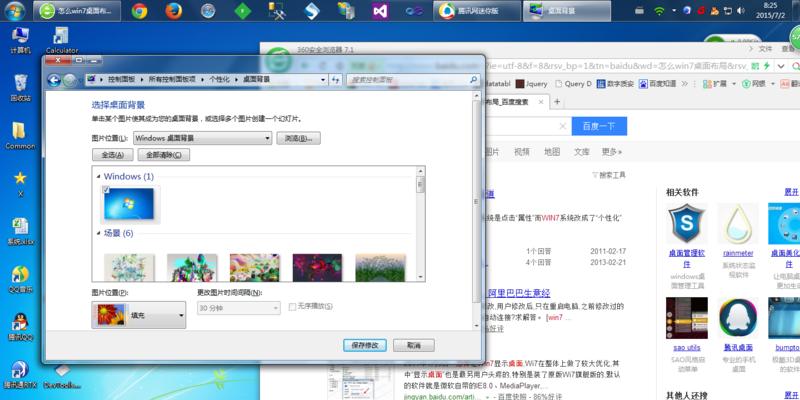Screen dimensions: 800x400
Task: Open the 桌面管理软件 link
Action: tap(687, 258)
